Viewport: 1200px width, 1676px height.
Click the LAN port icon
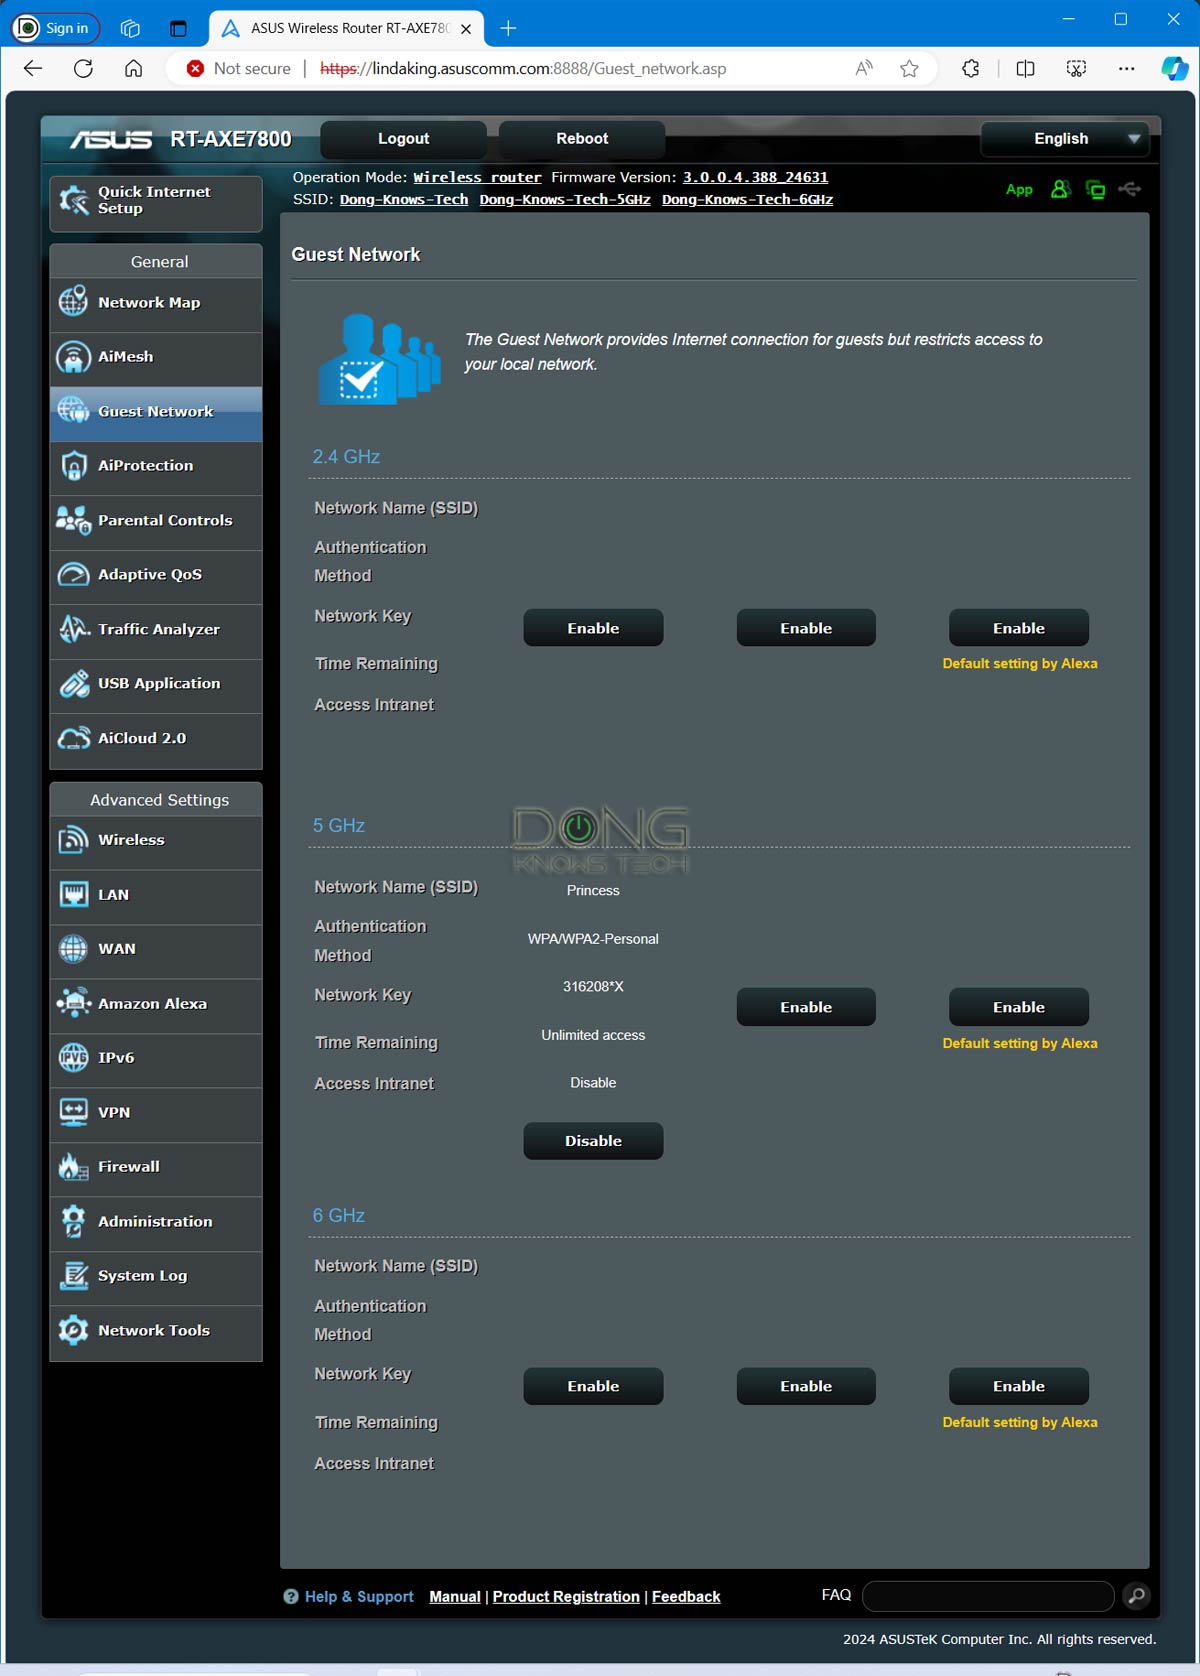[73, 894]
